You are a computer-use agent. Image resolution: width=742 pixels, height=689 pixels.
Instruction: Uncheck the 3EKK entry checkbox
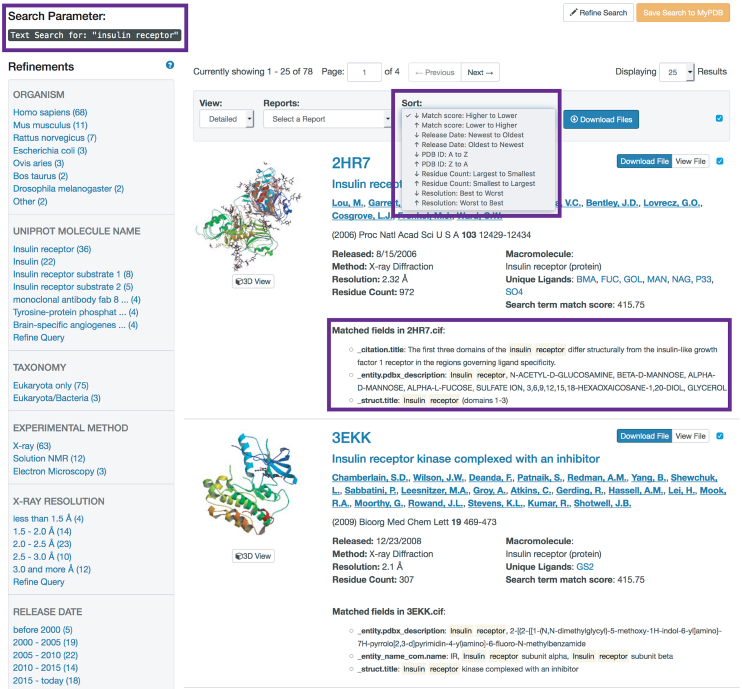tap(720, 436)
